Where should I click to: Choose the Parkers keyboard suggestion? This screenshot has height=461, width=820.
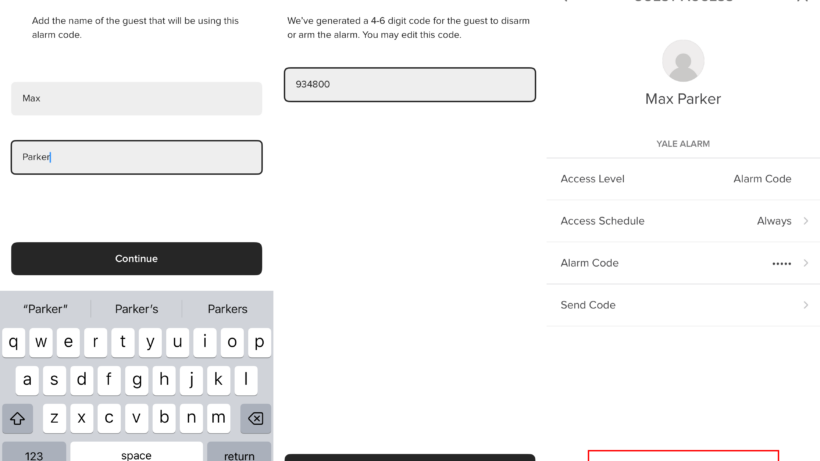[x=227, y=309]
